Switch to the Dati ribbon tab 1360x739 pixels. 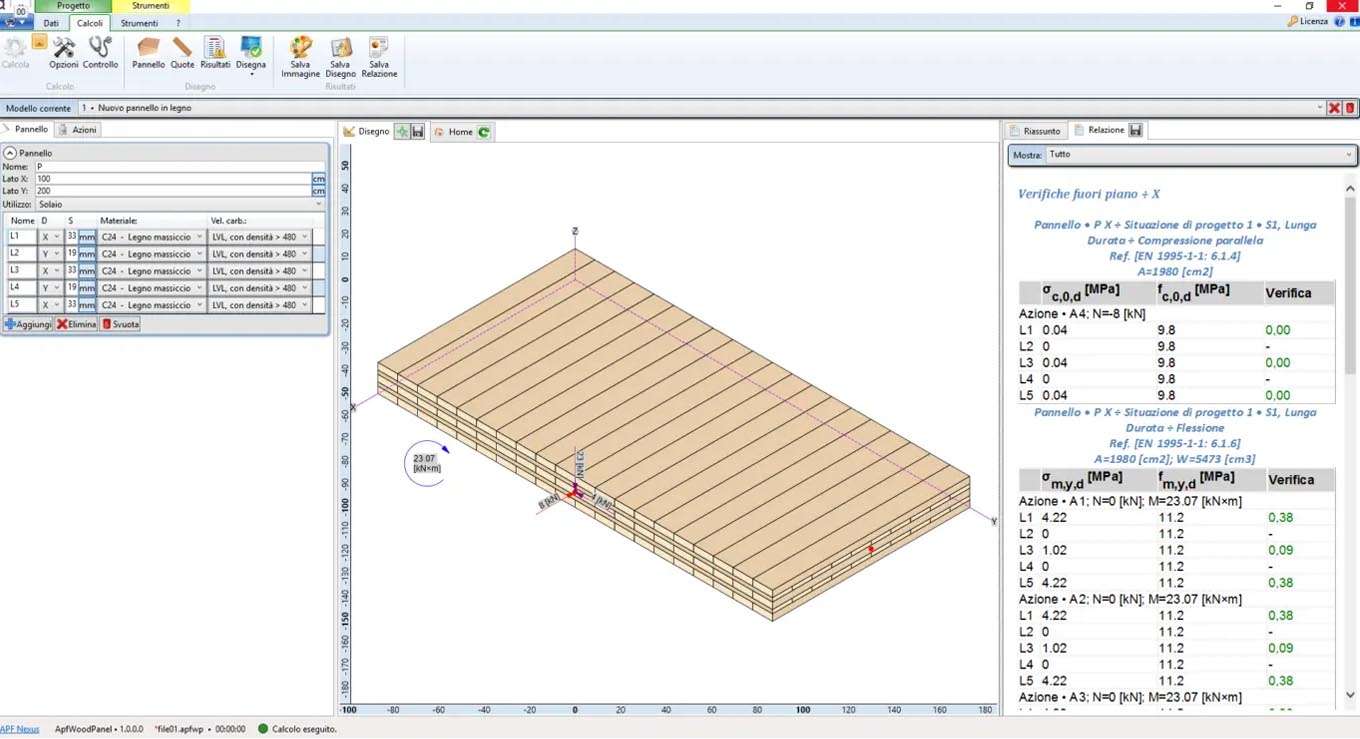coord(51,23)
